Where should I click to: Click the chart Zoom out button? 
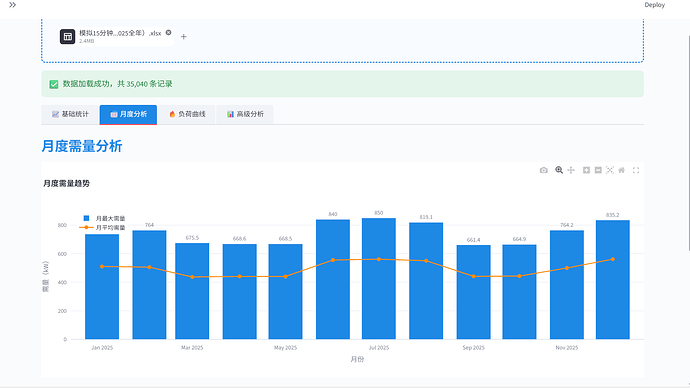tap(598, 170)
